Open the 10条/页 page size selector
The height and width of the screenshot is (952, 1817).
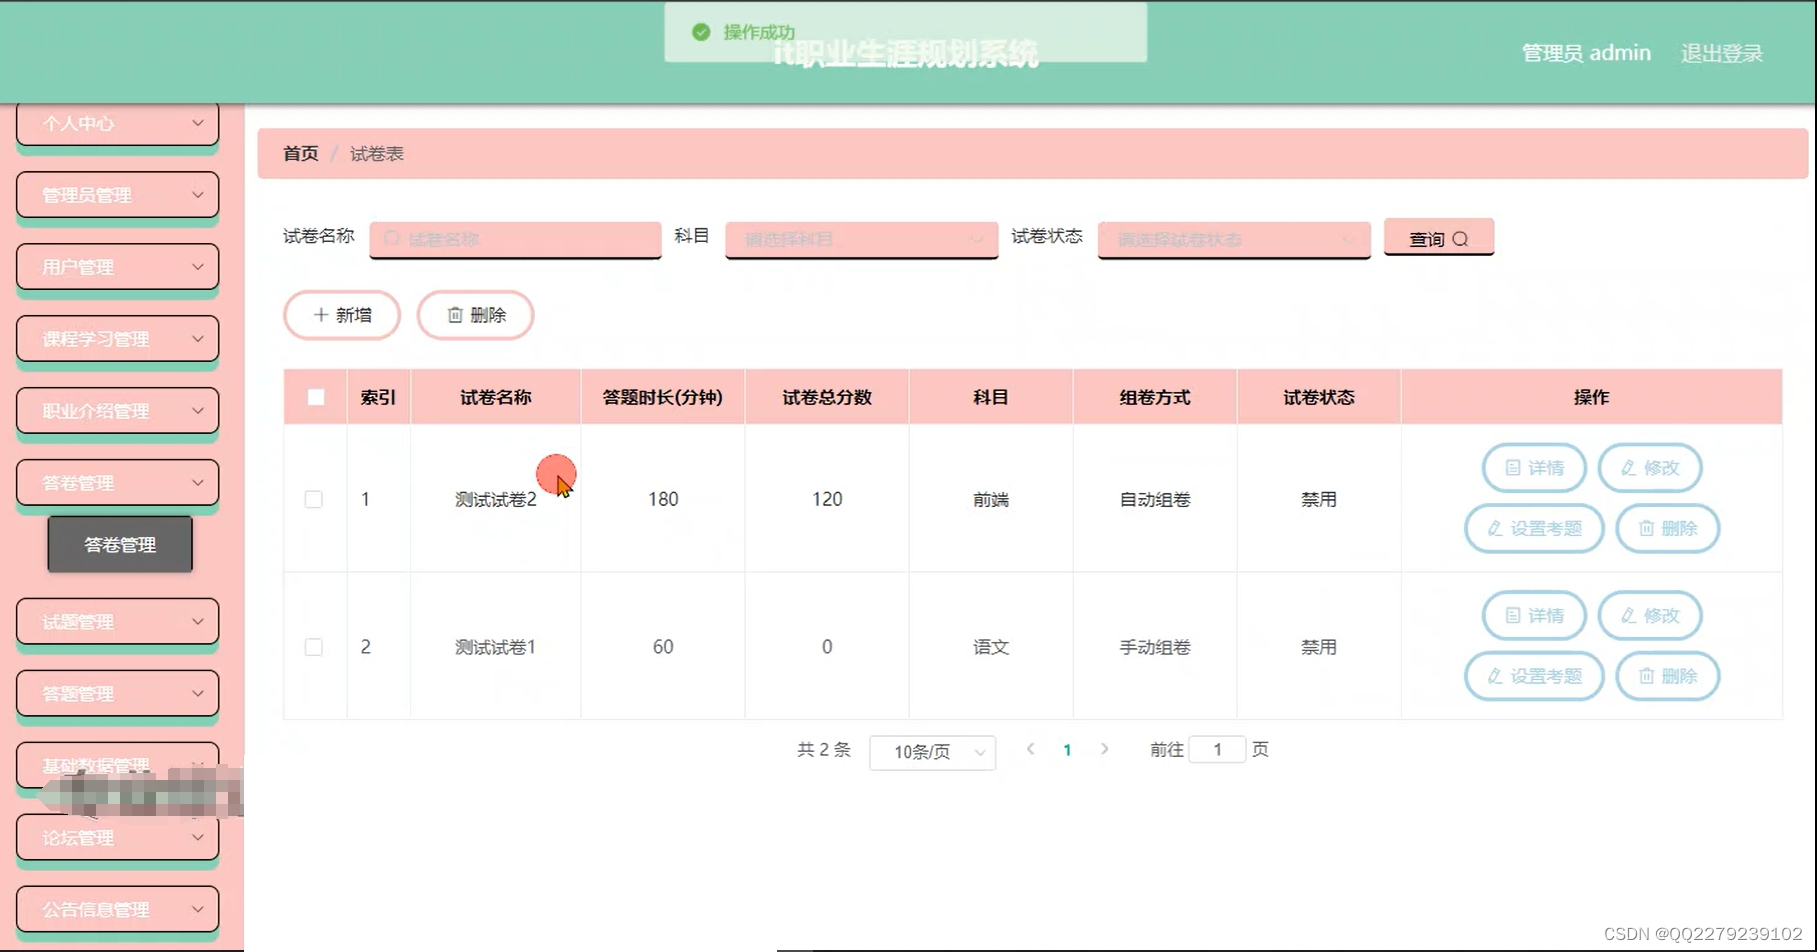point(931,749)
